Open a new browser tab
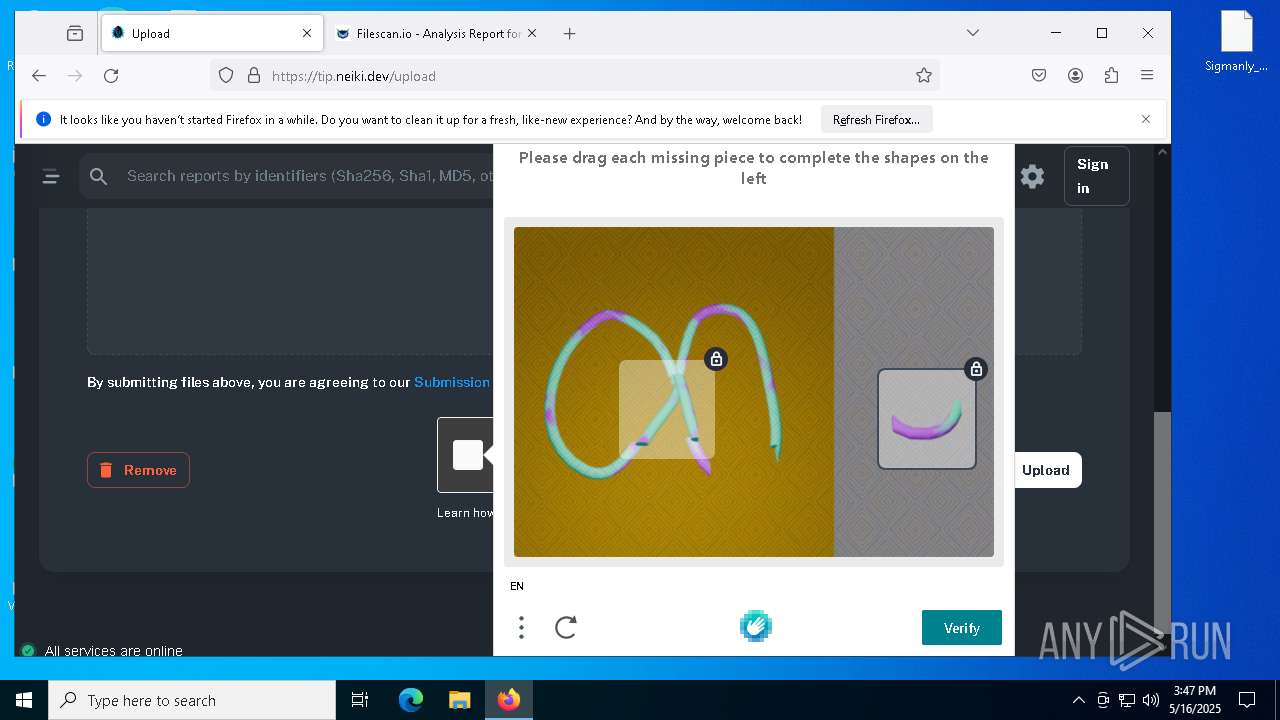1280x720 pixels. click(x=569, y=33)
